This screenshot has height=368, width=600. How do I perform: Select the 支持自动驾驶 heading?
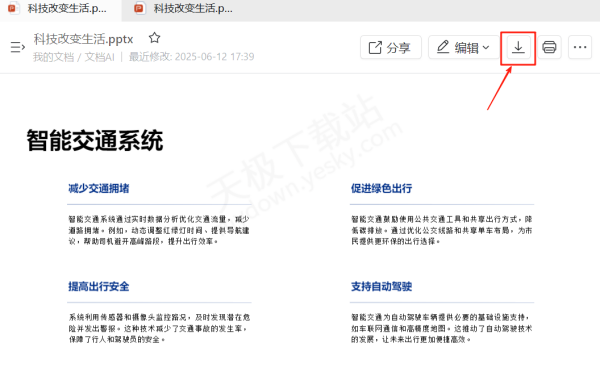(x=382, y=287)
